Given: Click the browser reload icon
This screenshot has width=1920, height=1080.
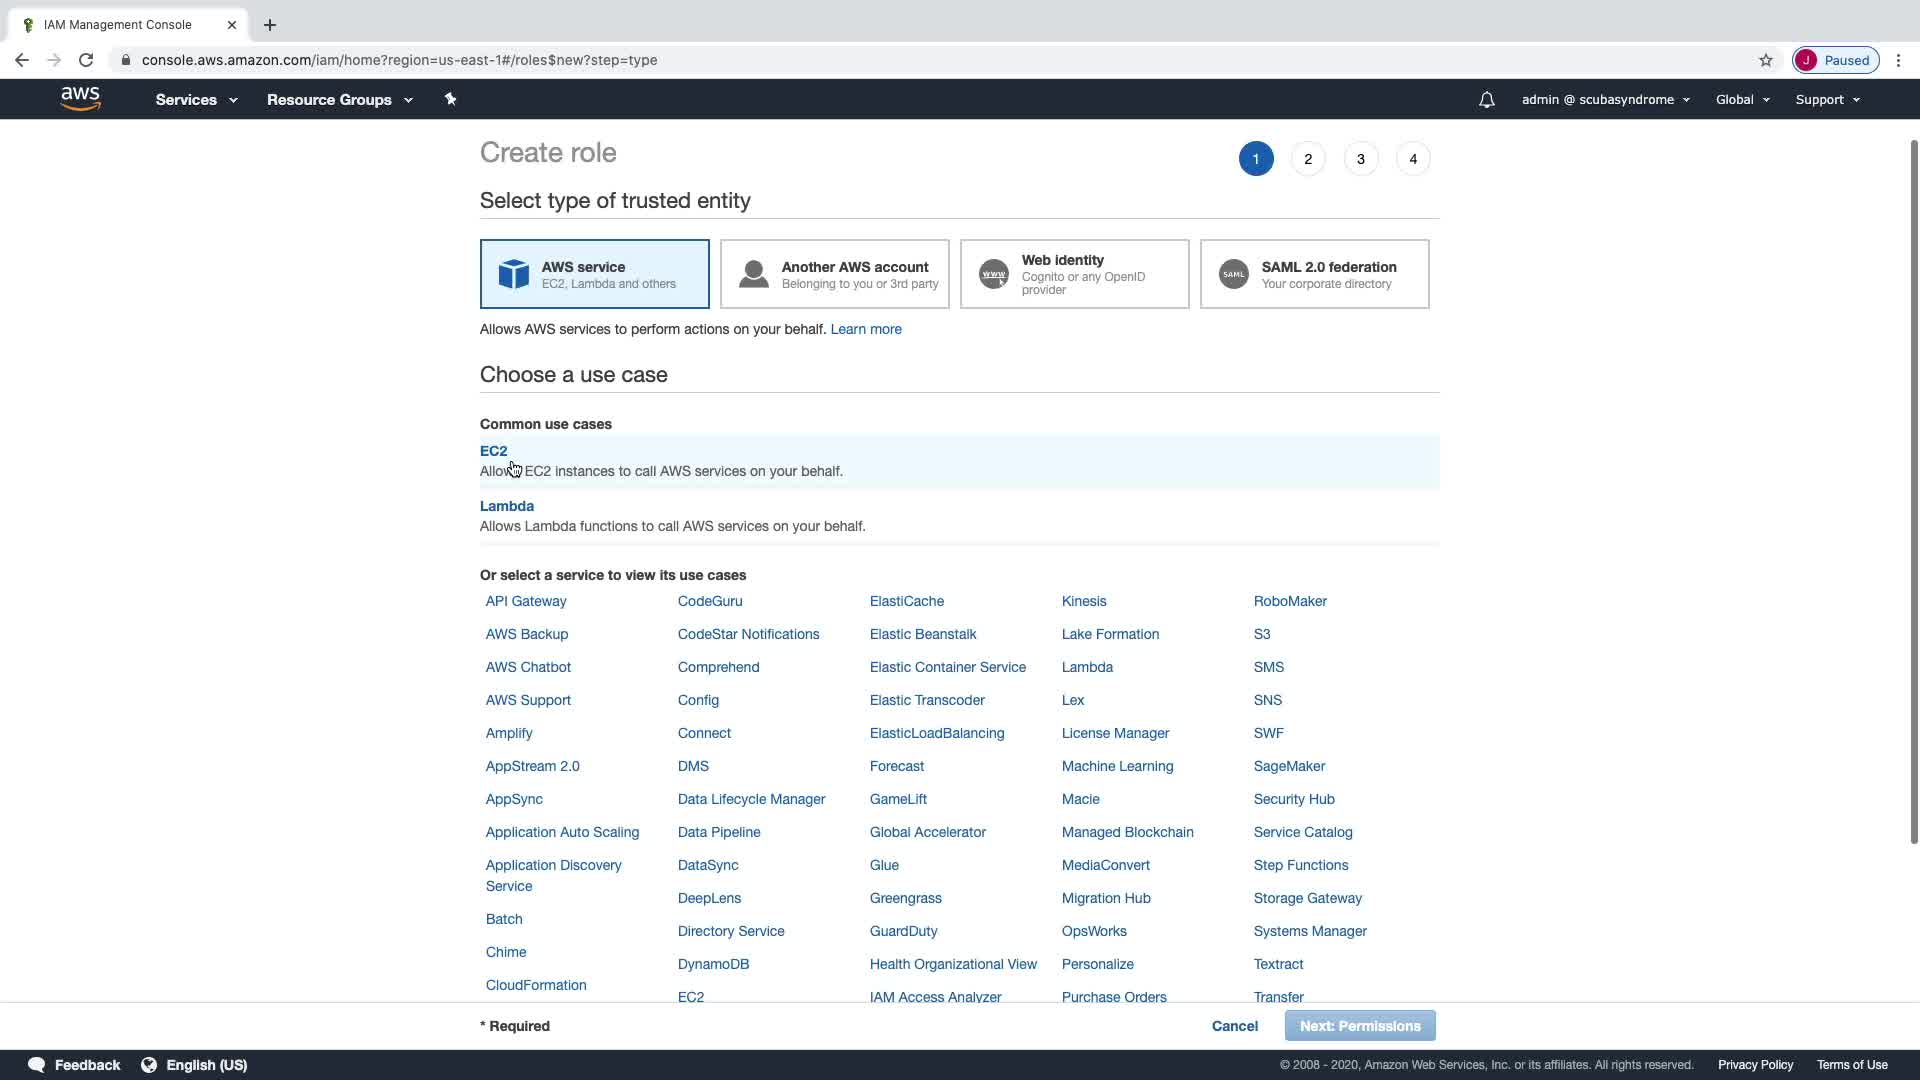Looking at the screenshot, I should click(x=86, y=60).
